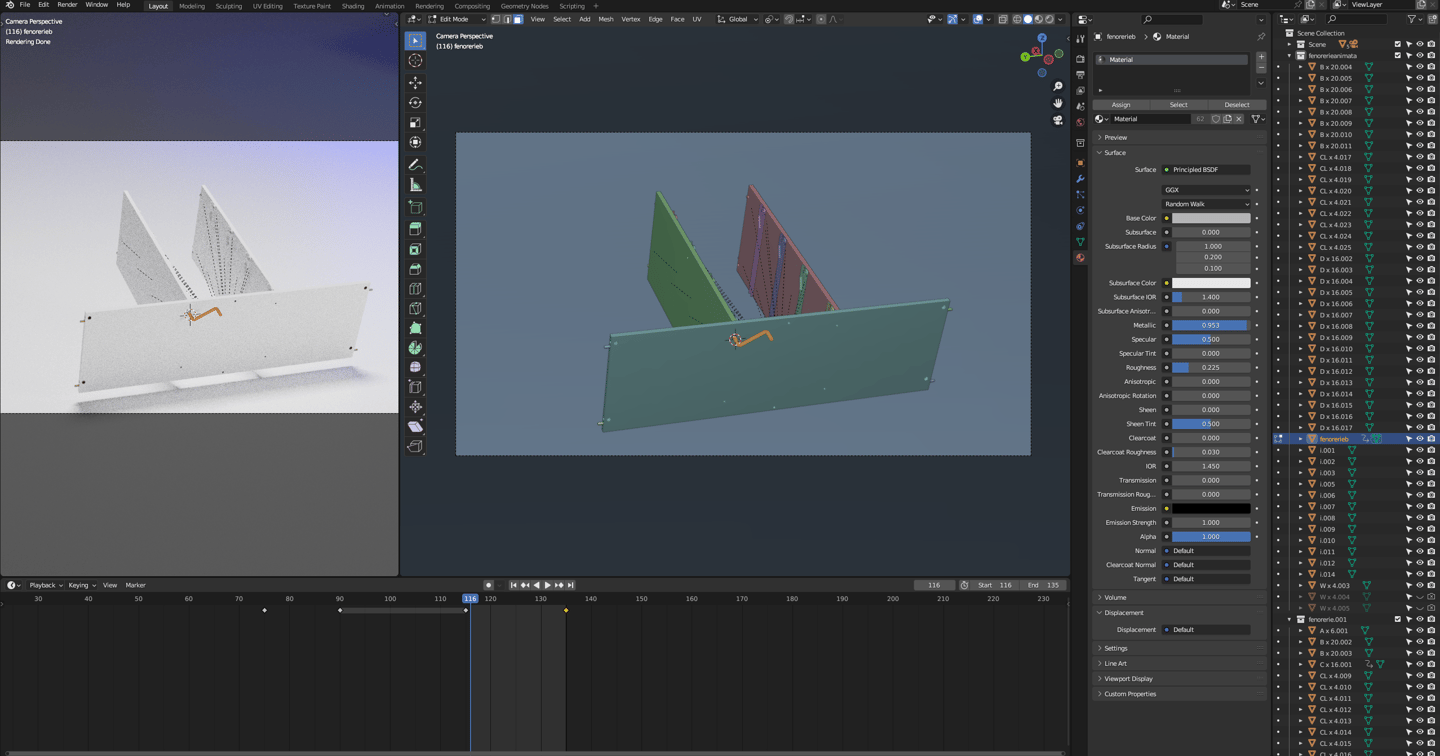Toggle proportional editing in the header
Viewport: 1440px width, 756px height.
tap(800, 19)
